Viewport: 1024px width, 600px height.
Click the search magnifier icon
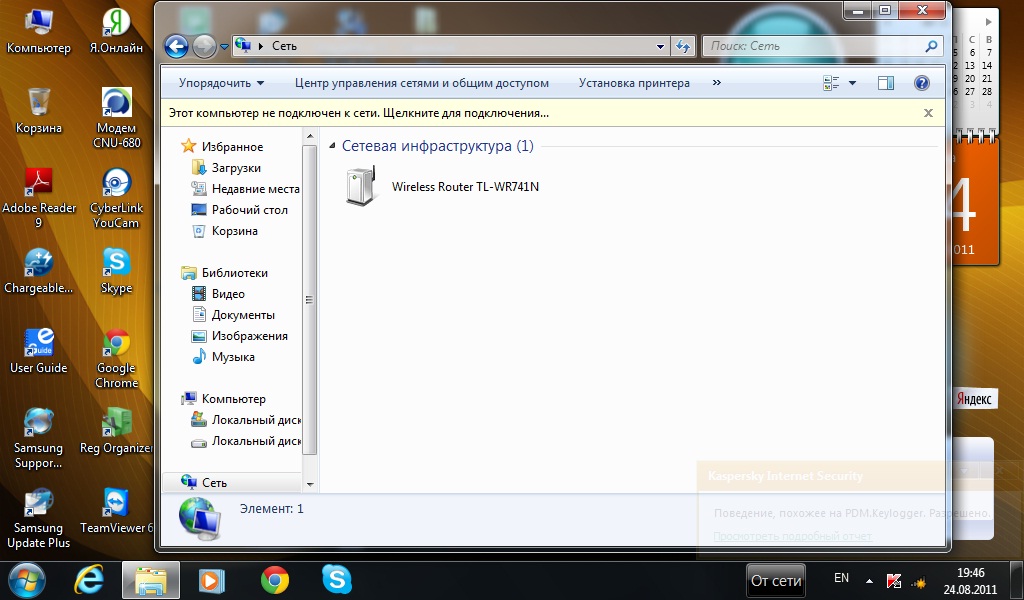pos(931,46)
